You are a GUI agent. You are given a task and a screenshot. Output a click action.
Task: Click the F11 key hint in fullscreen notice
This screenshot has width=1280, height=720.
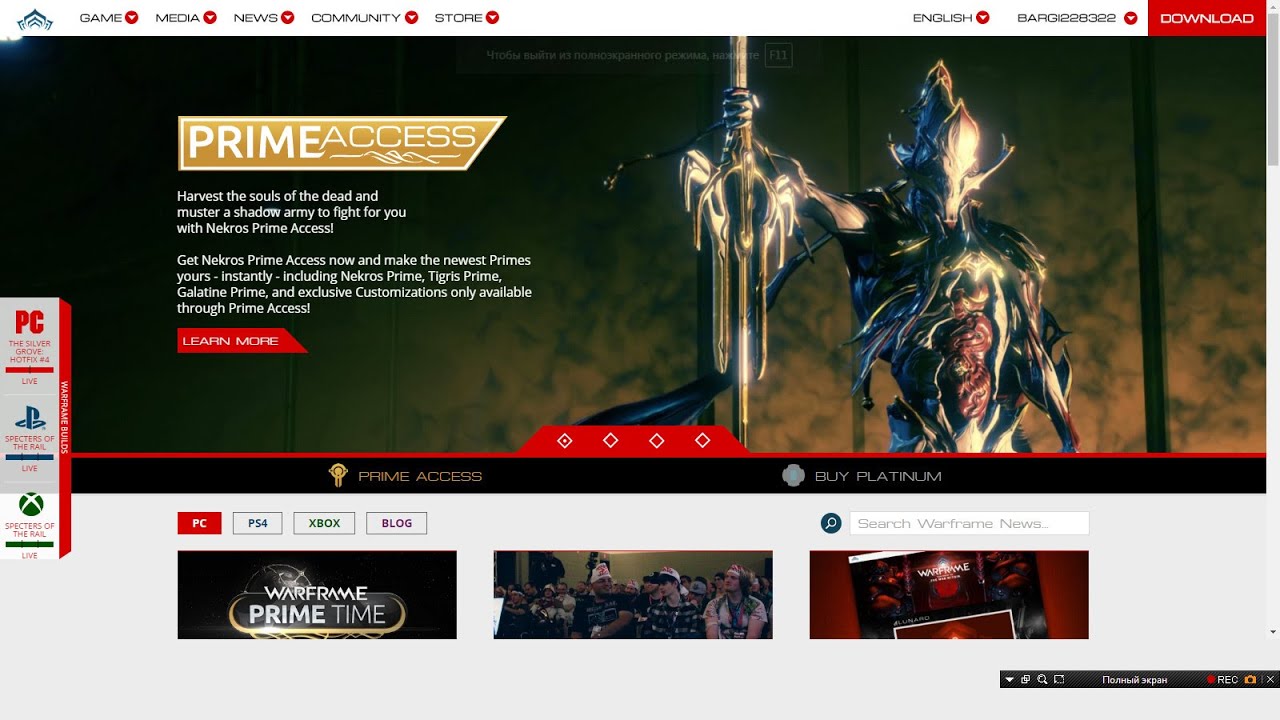pos(779,55)
